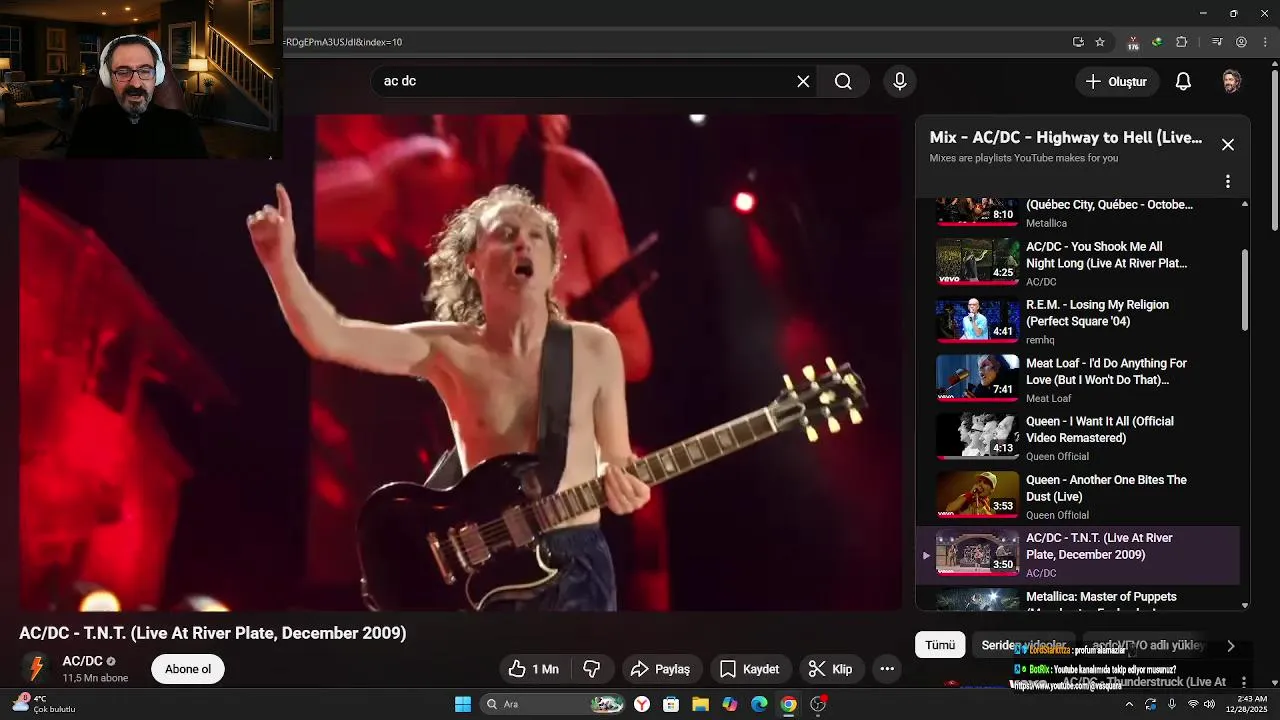
Task: Open the Mix playlist three-dot menu
Action: pyautogui.click(x=1228, y=182)
